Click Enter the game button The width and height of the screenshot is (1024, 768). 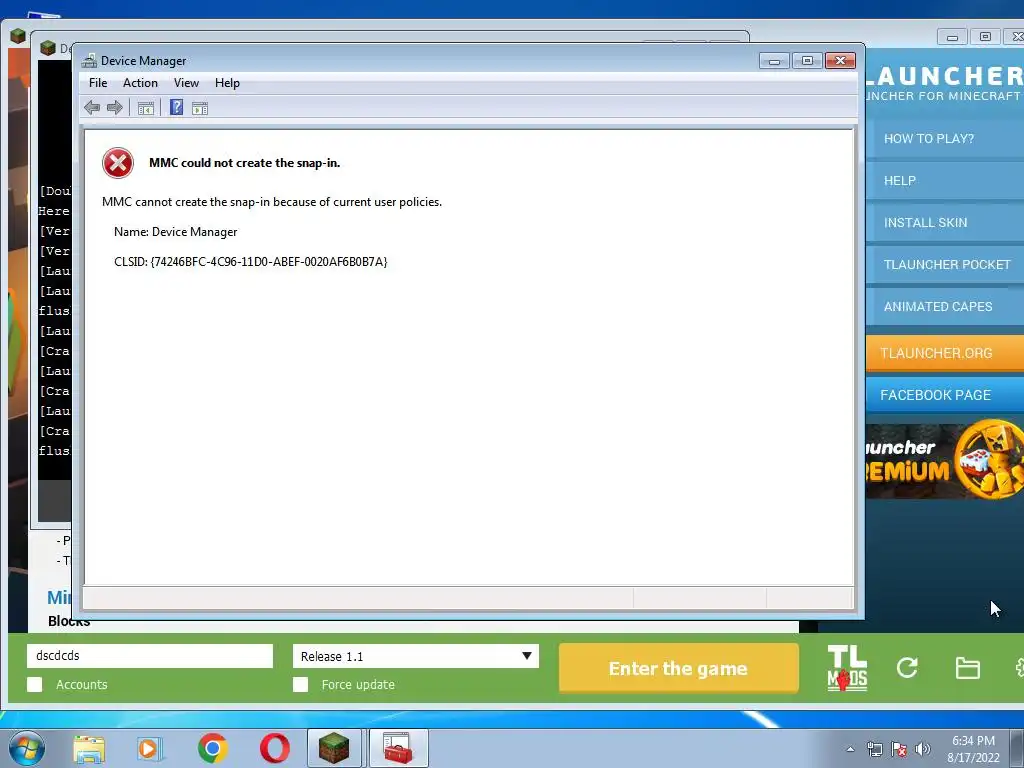(x=679, y=669)
